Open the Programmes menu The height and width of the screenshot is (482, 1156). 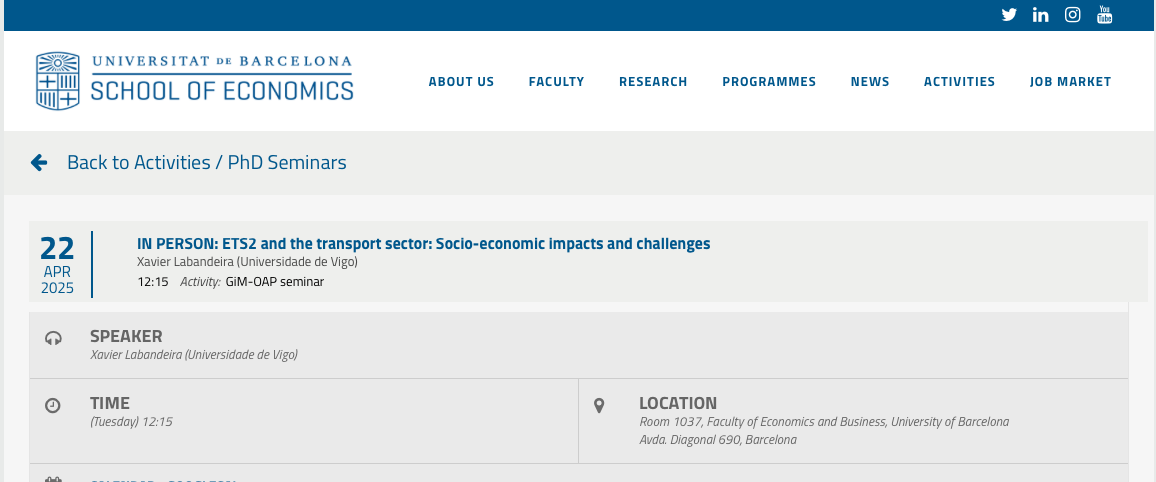(x=769, y=82)
